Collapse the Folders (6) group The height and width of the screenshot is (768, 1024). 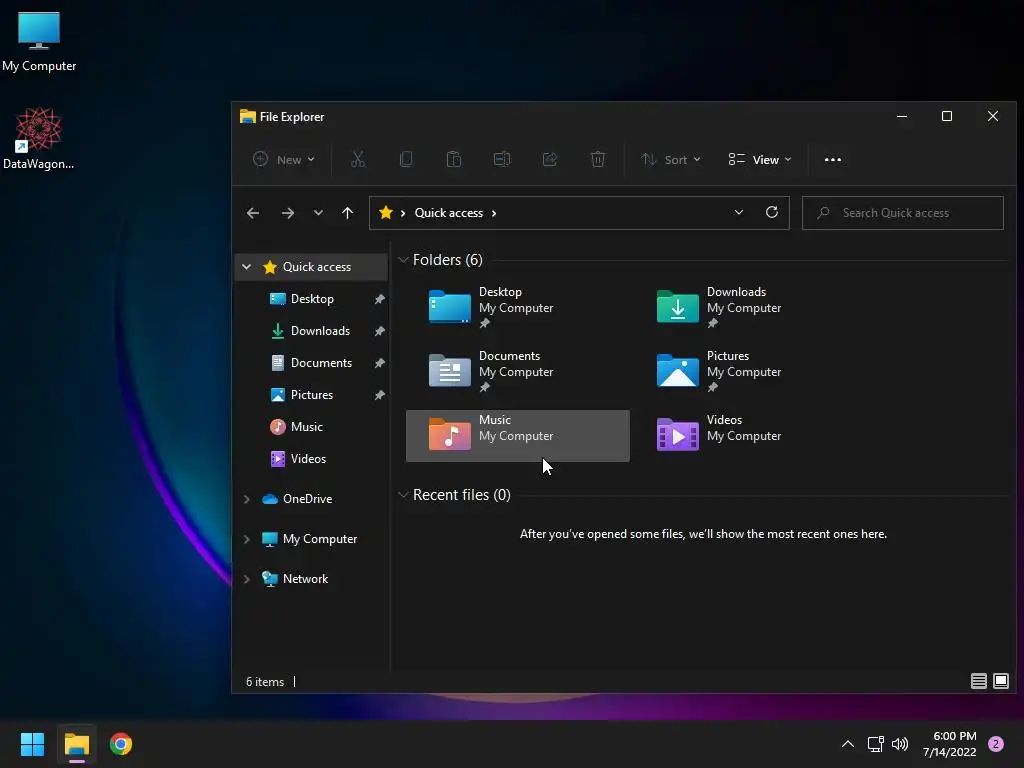click(404, 260)
